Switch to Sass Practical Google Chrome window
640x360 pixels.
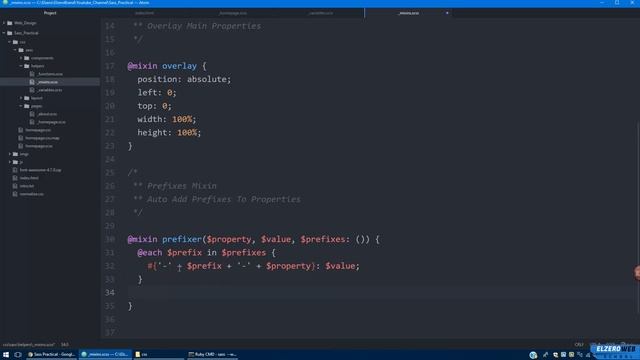tap(51, 354)
